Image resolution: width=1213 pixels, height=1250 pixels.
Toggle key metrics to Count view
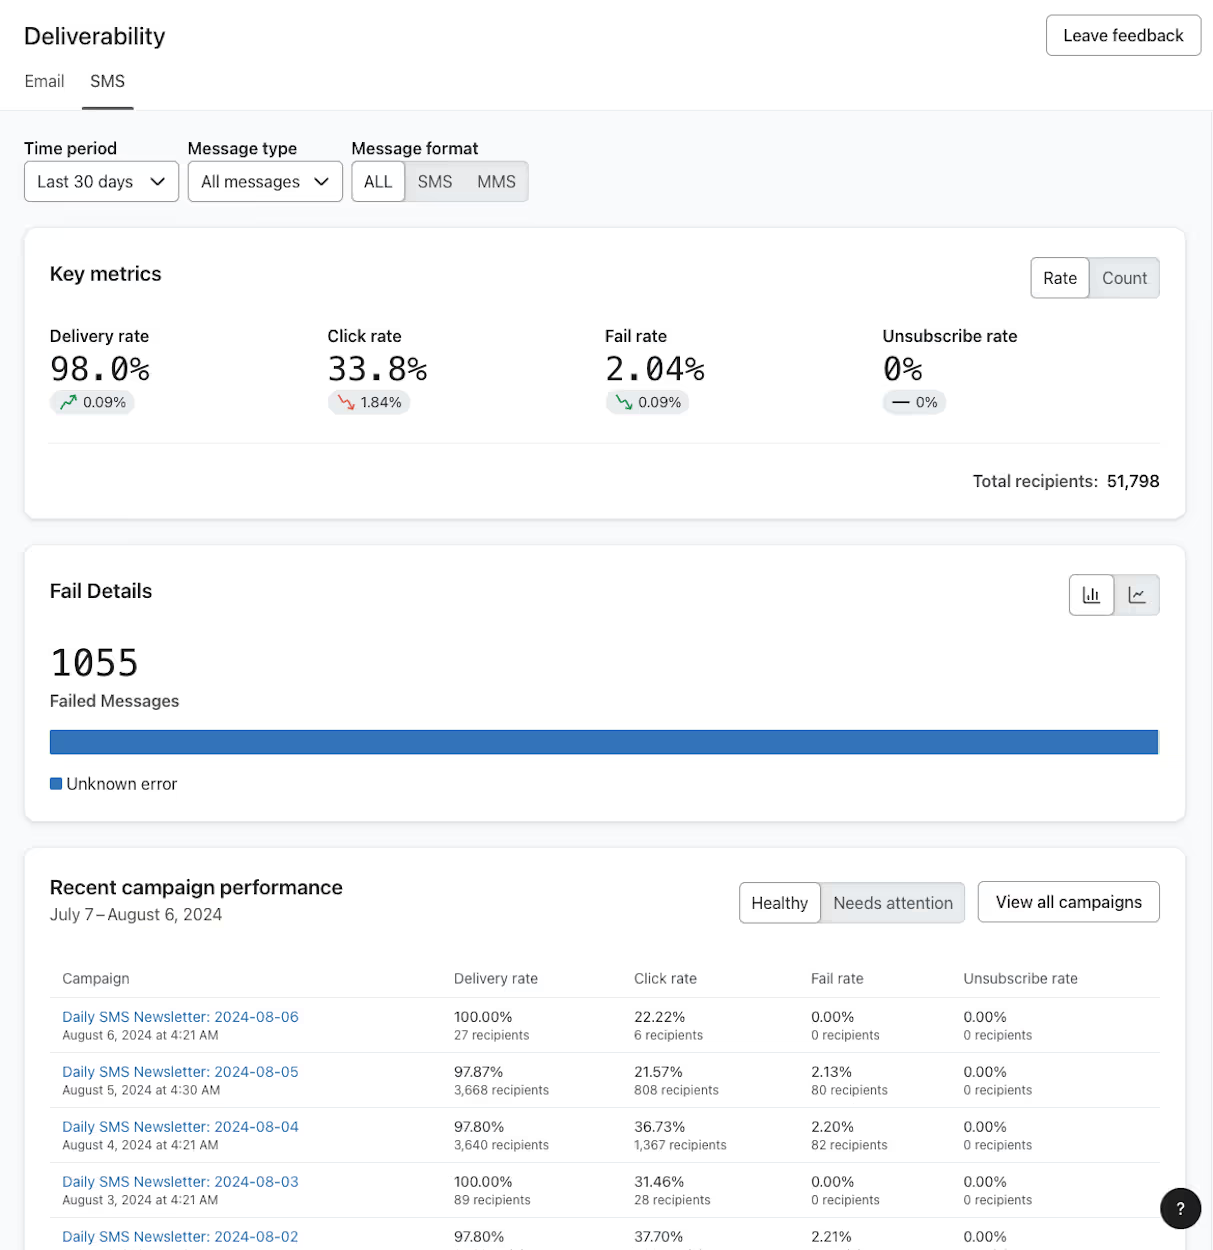tap(1123, 277)
